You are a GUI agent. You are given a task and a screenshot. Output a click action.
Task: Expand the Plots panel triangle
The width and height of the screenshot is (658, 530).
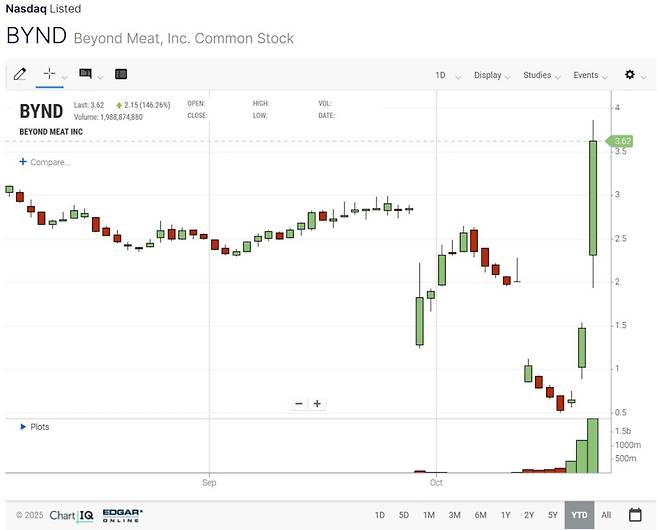point(23,427)
